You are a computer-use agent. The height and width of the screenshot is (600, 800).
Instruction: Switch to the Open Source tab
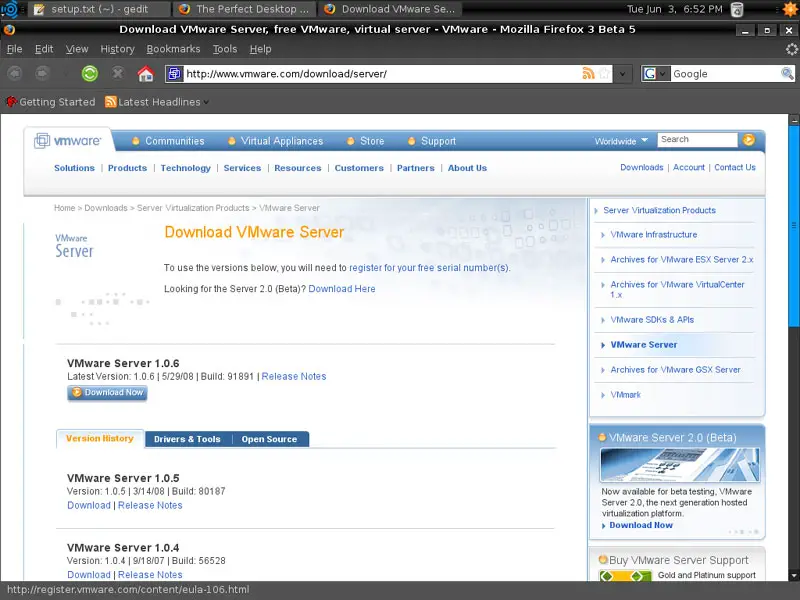(269, 439)
